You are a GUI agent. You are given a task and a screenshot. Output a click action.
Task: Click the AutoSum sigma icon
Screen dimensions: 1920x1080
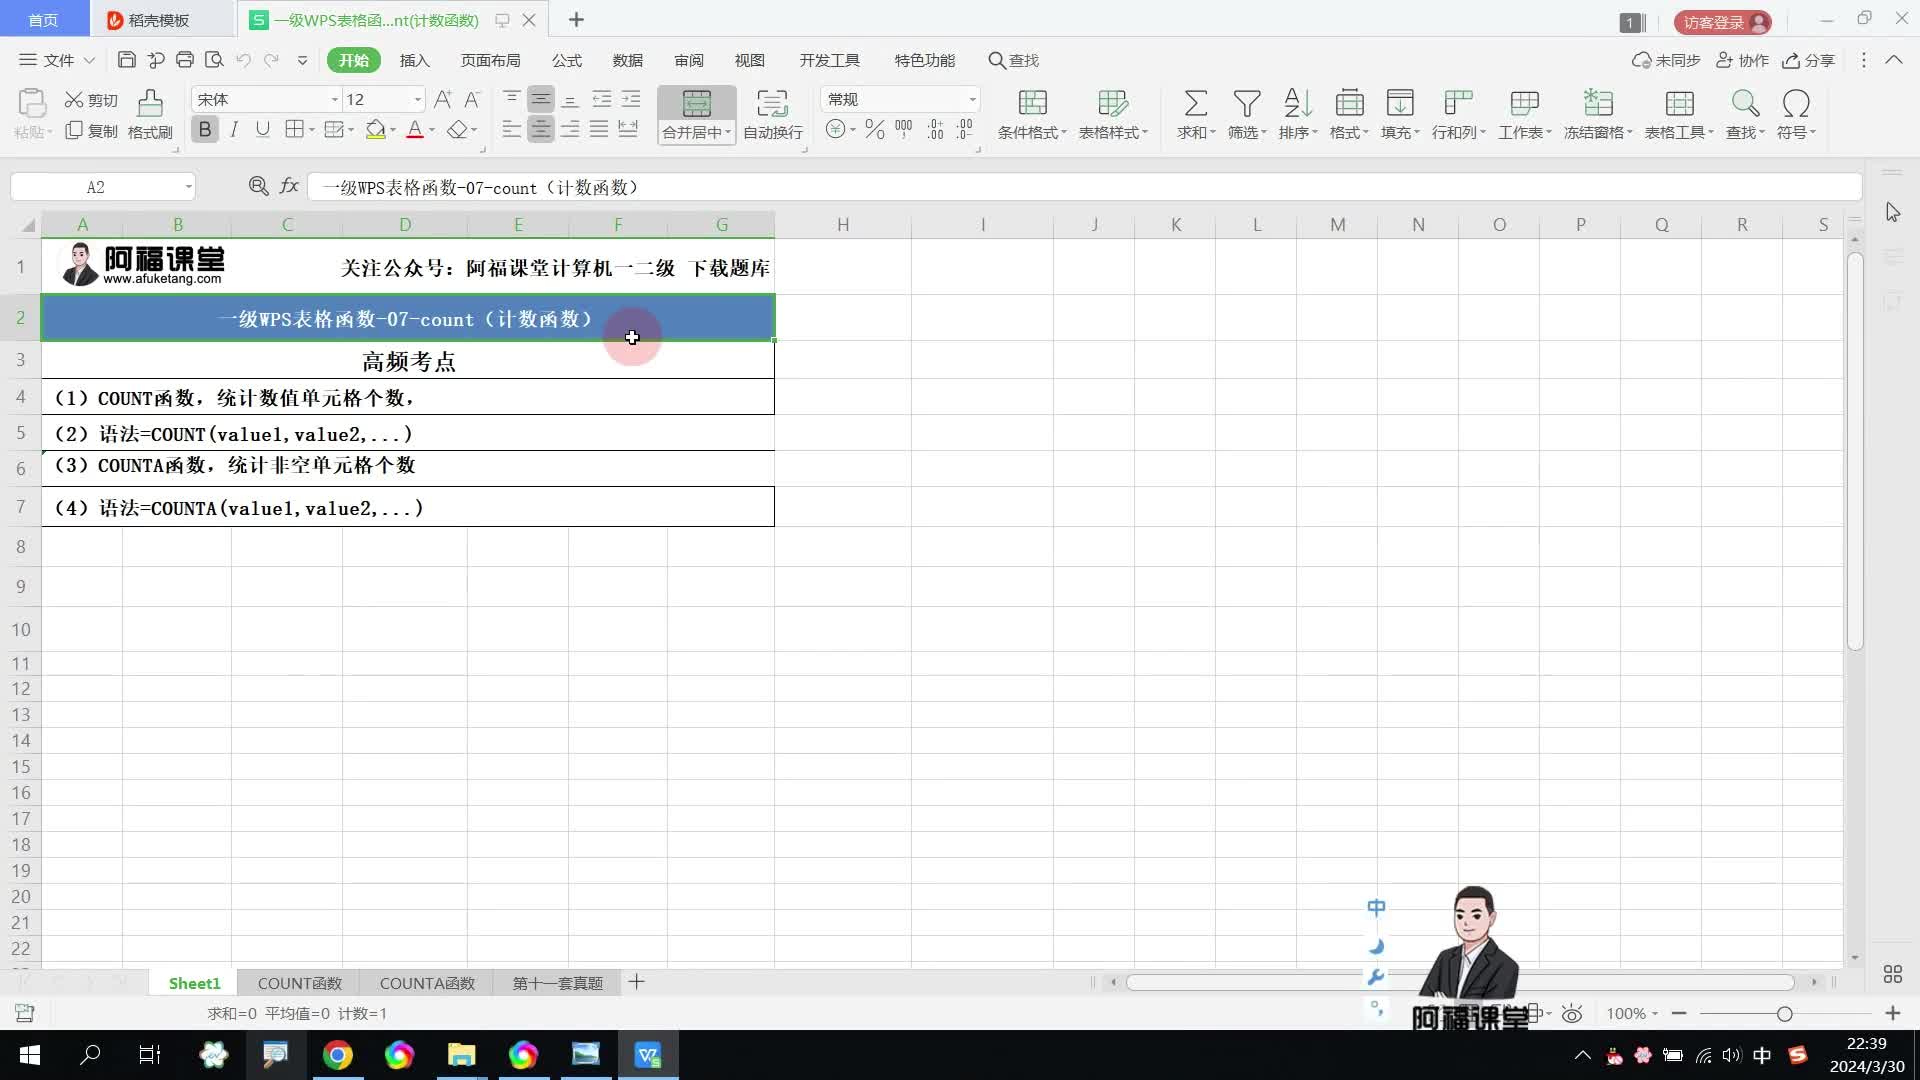click(1195, 104)
